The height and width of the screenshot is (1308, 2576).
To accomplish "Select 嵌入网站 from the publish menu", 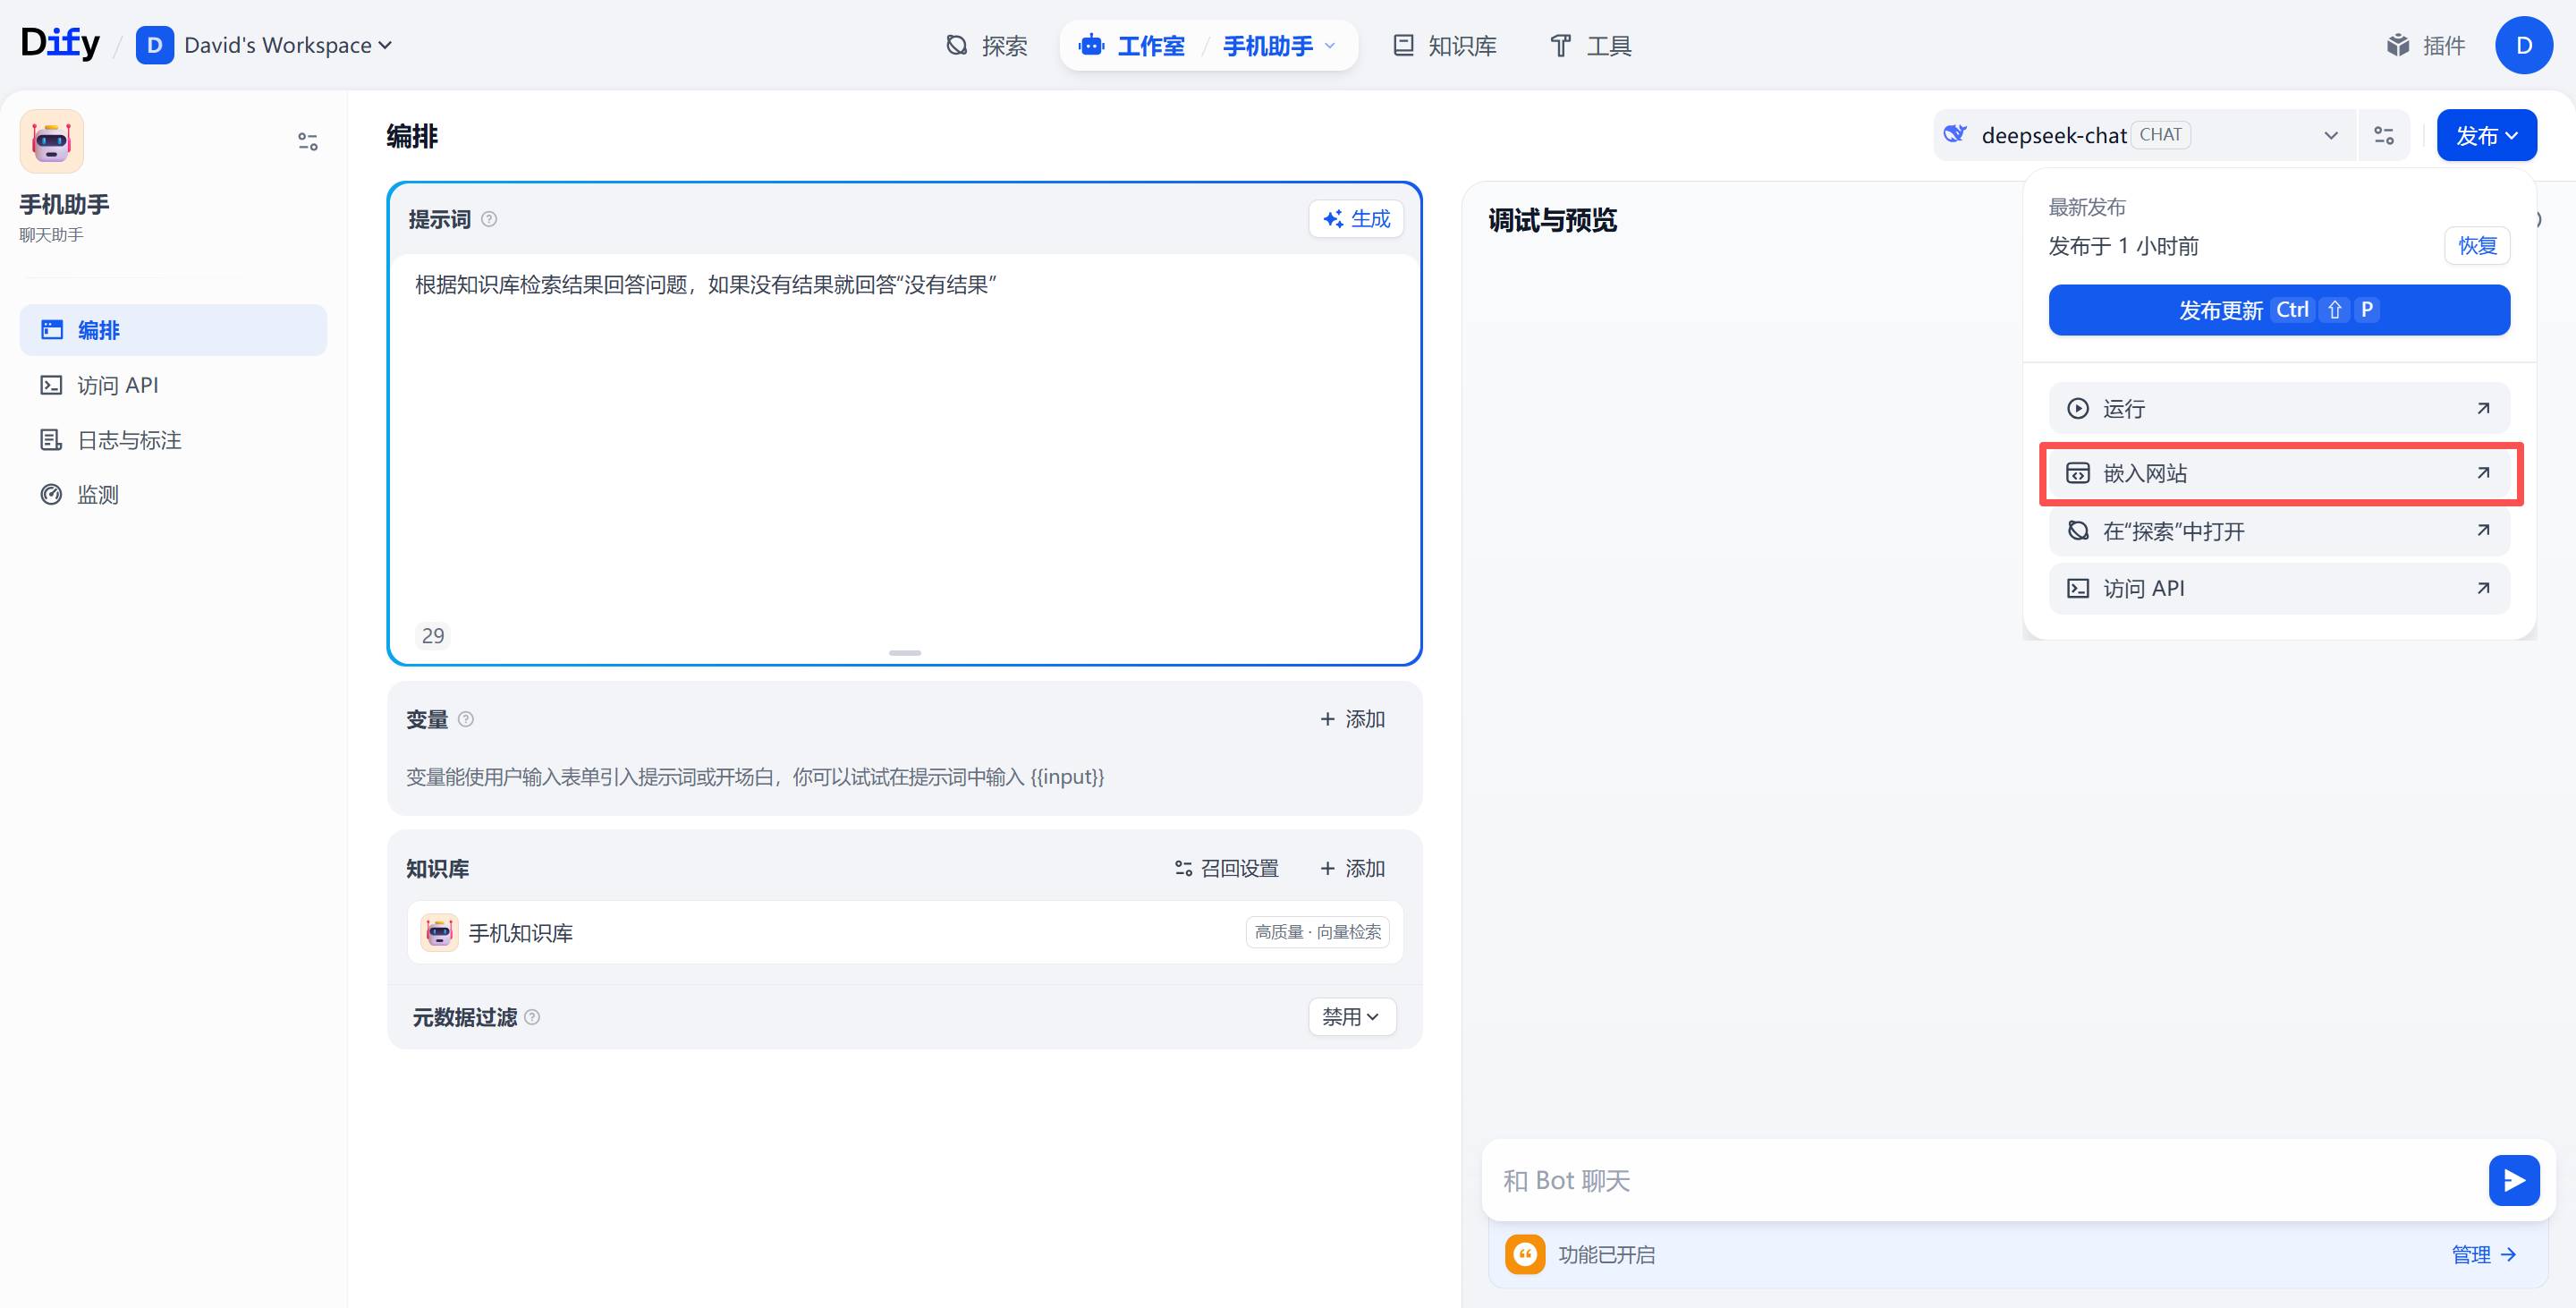I will point(2279,473).
